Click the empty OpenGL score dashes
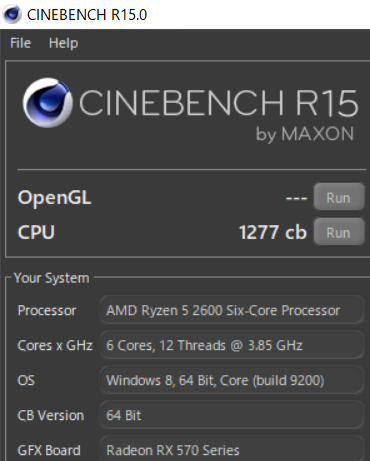Viewport: 370px width, 461px height. coord(296,198)
